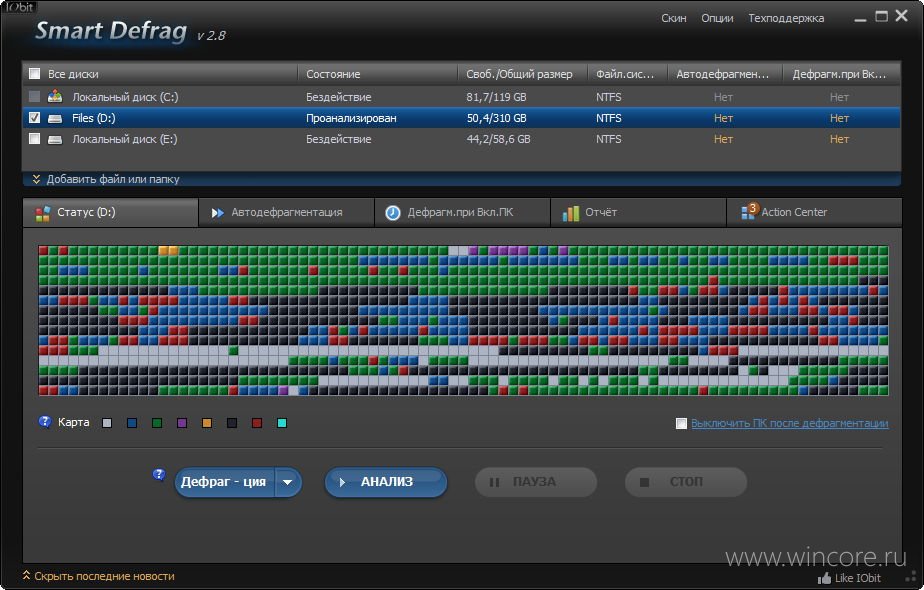This screenshot has height=590, width=924.
Task: Click the clock icon for Дефрагм.при Вкл.ПК
Action: click(392, 213)
